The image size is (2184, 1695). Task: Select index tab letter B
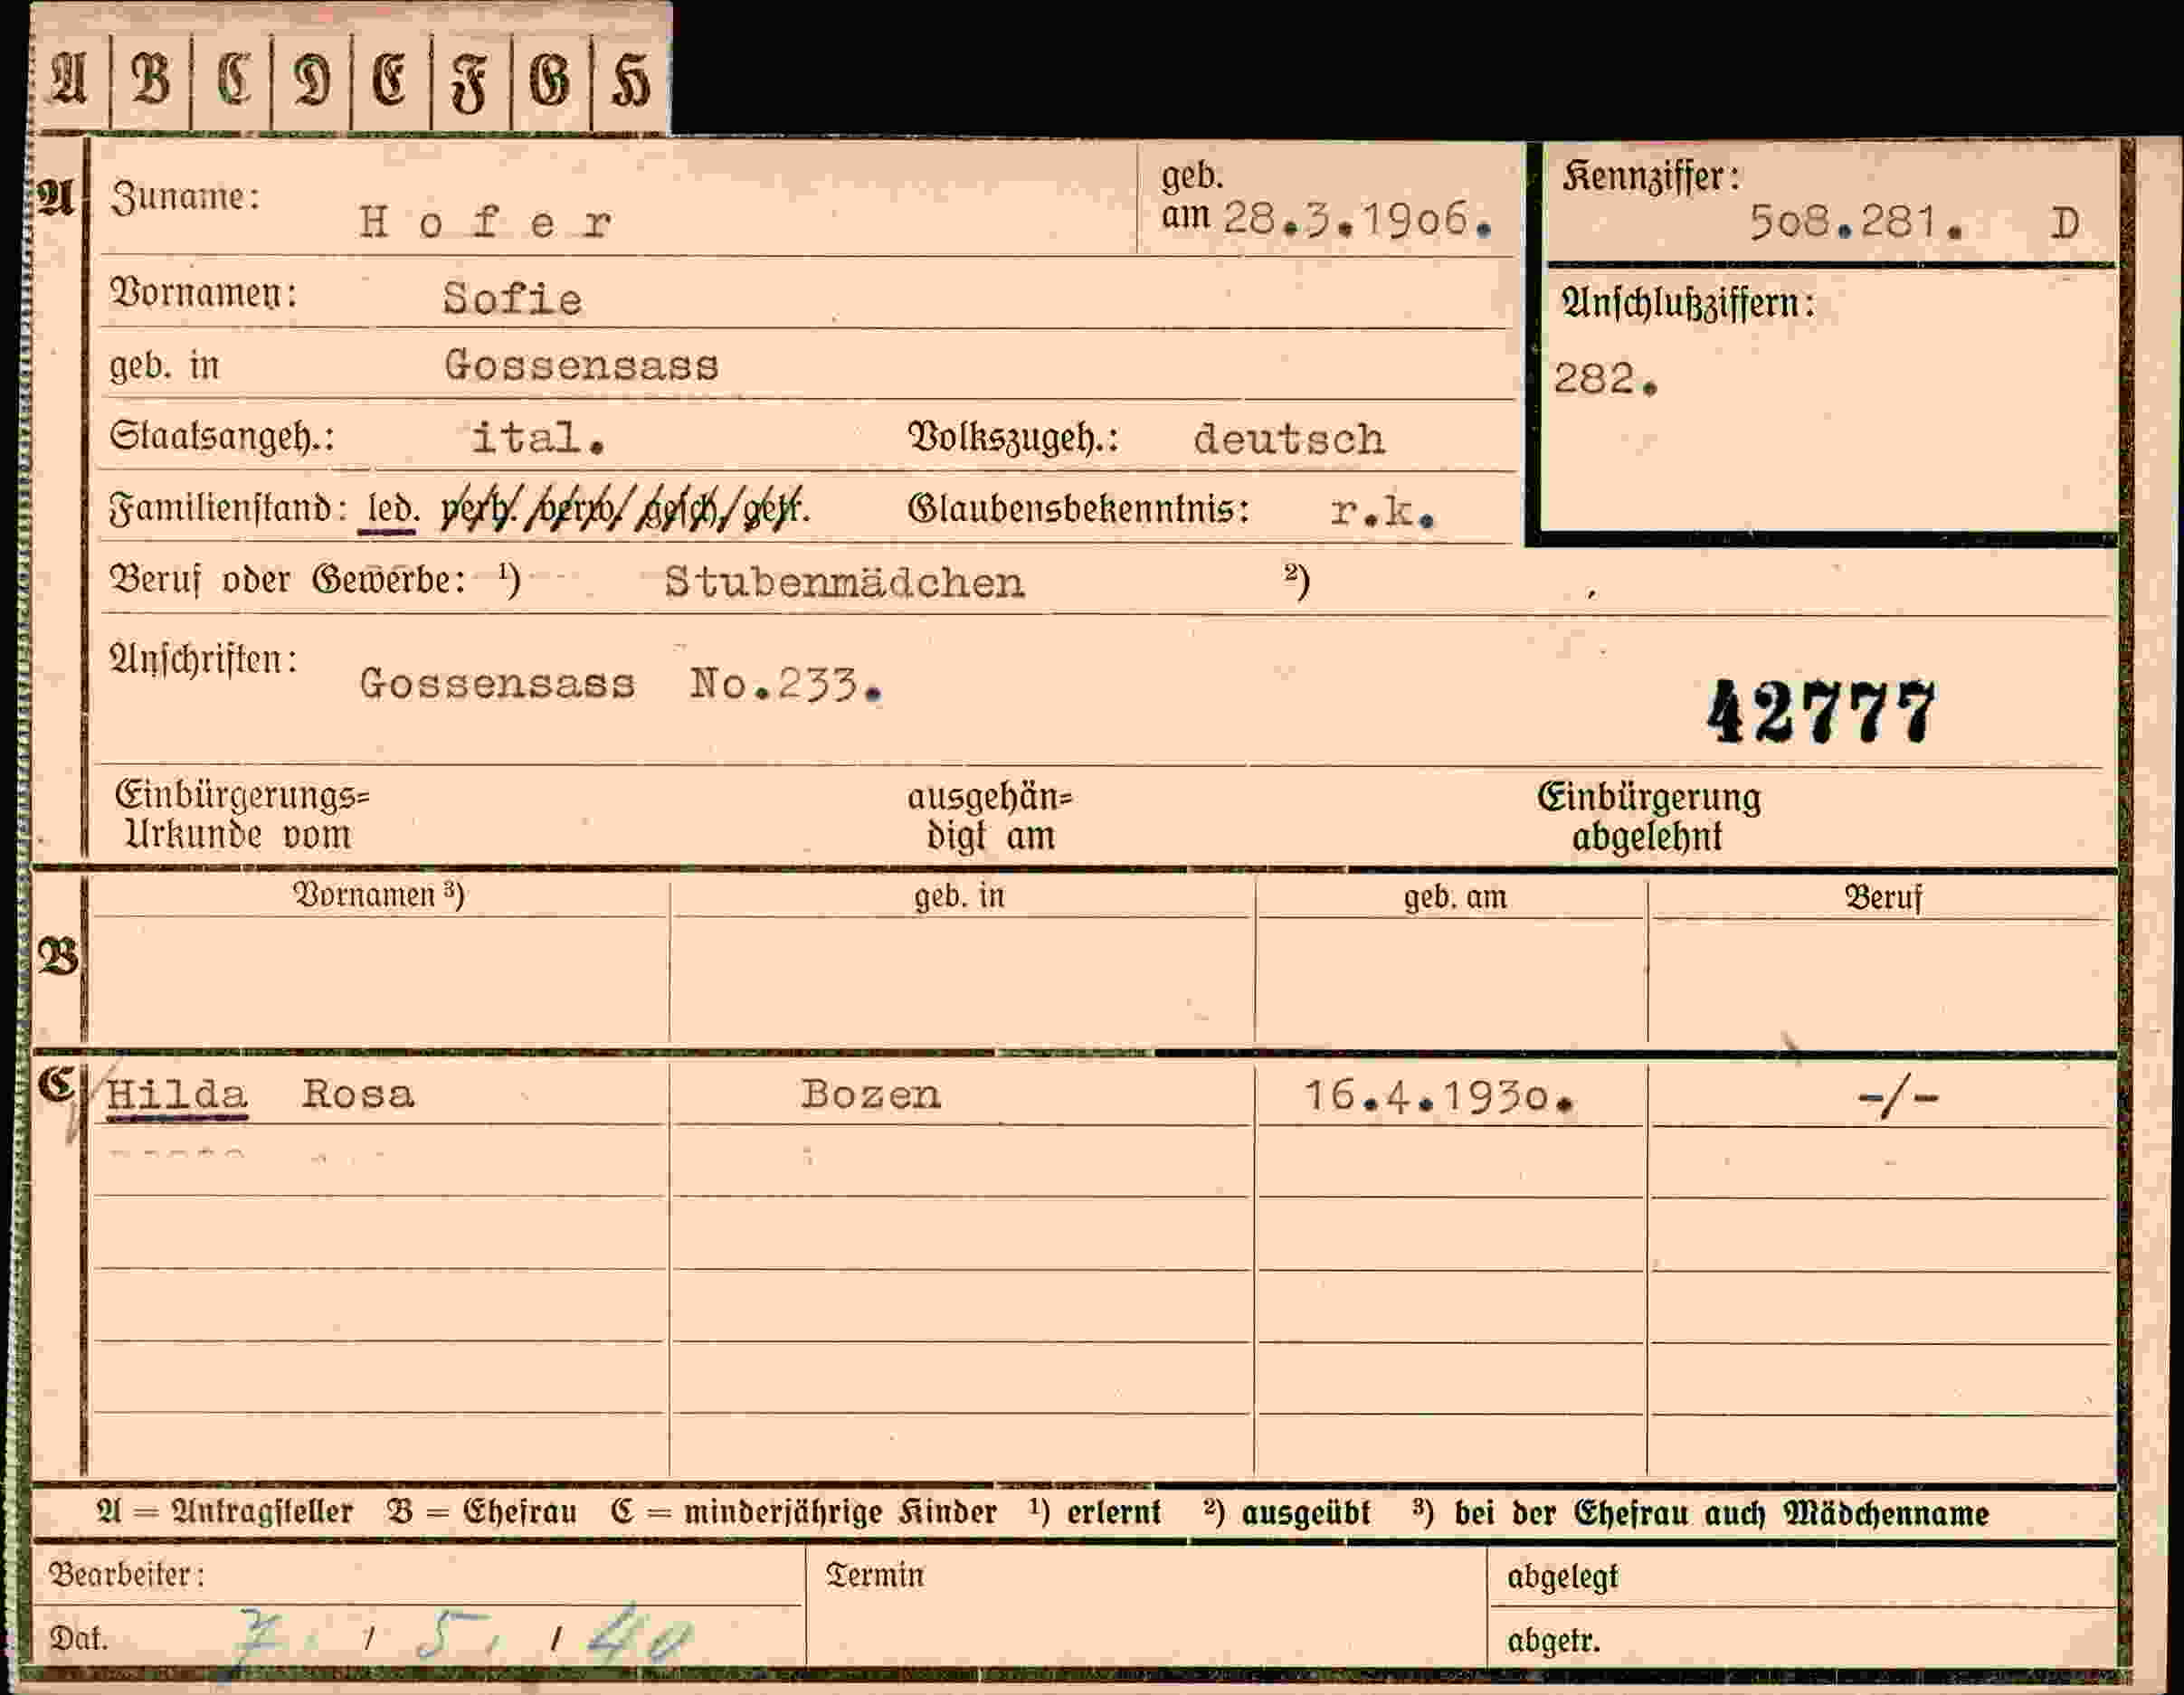coord(151,79)
